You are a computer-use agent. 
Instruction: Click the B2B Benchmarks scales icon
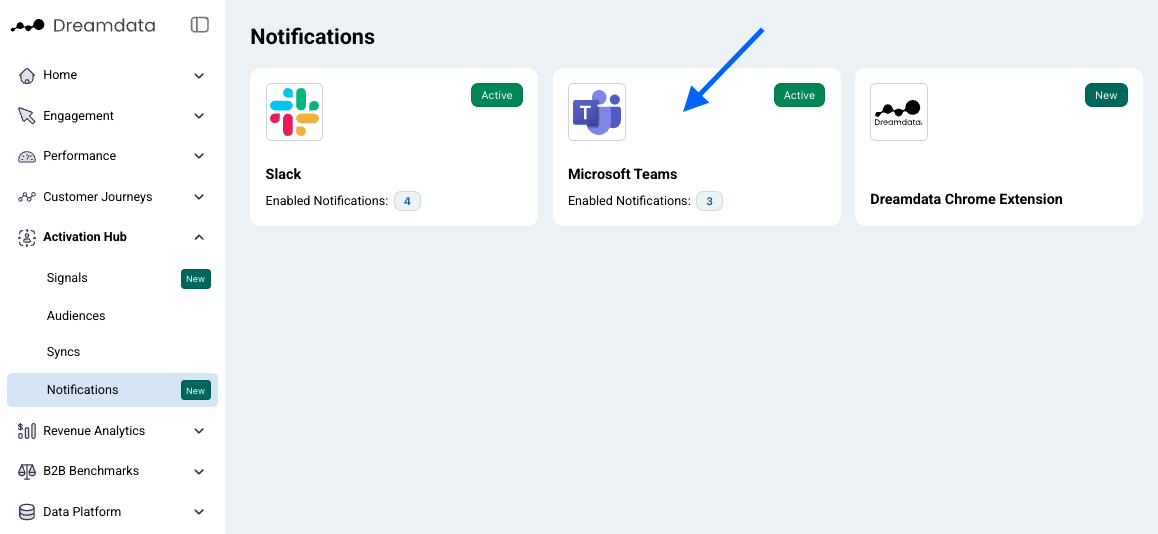27,471
